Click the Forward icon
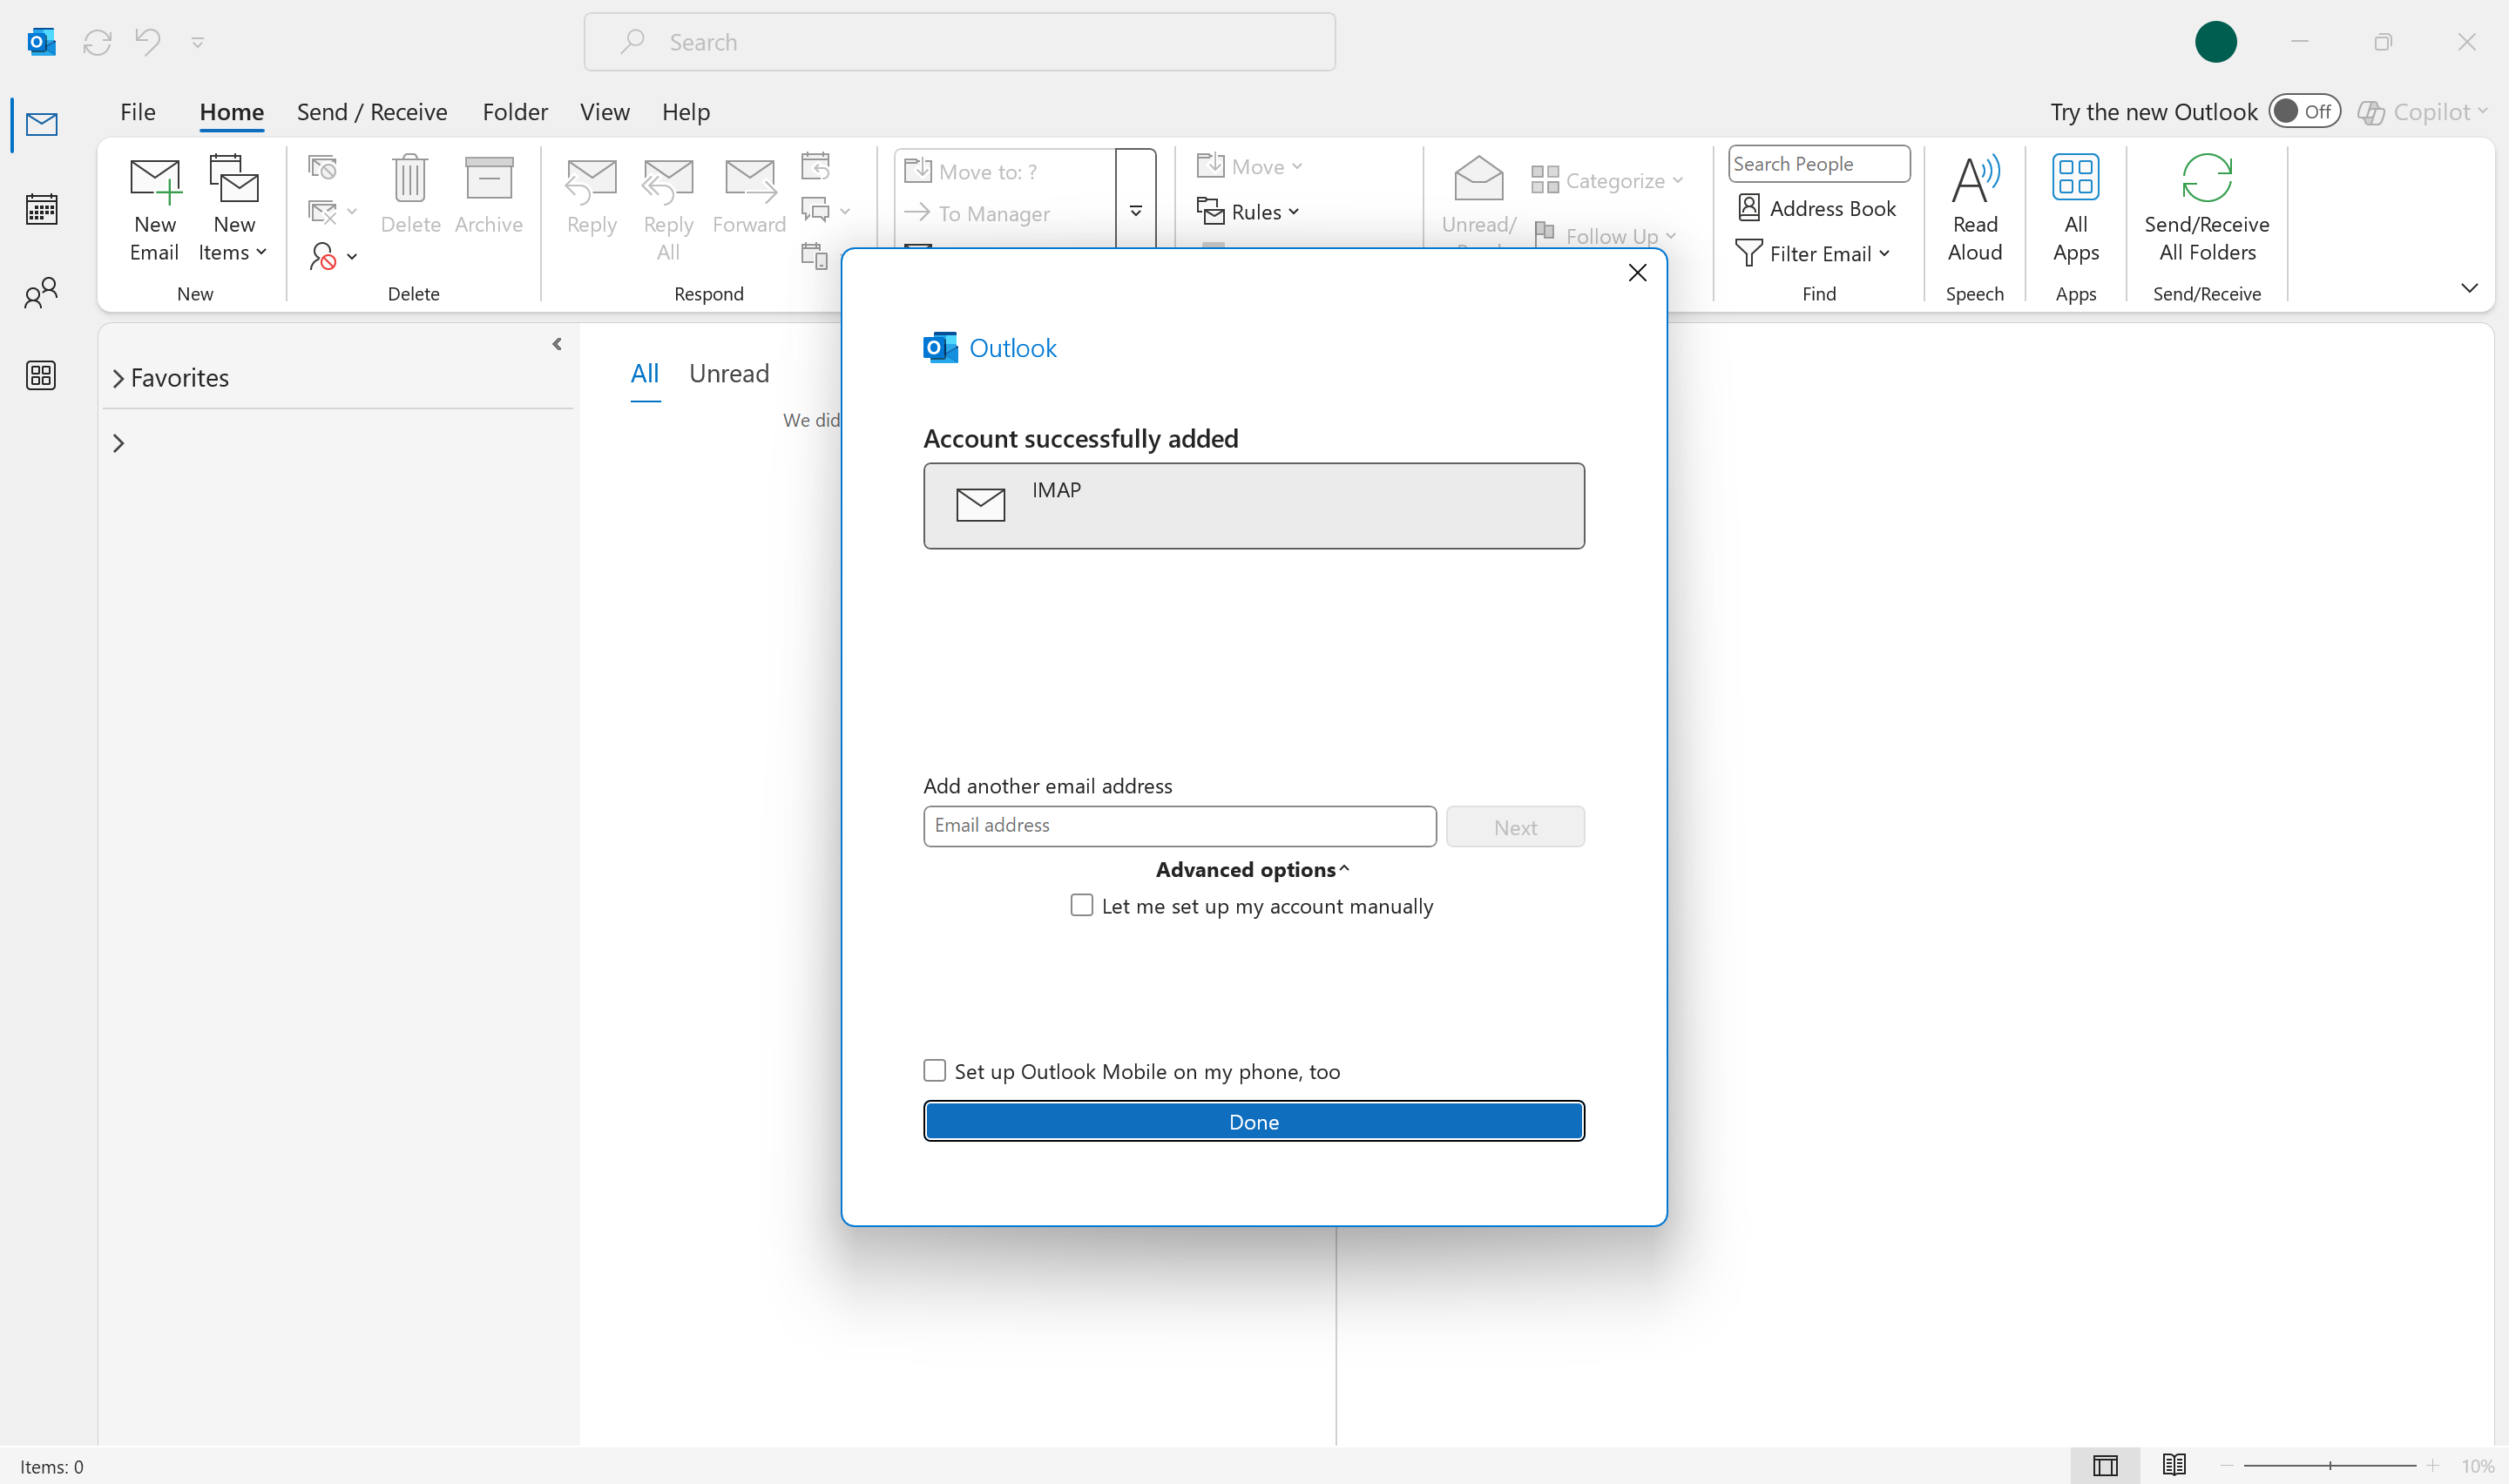 (x=749, y=196)
